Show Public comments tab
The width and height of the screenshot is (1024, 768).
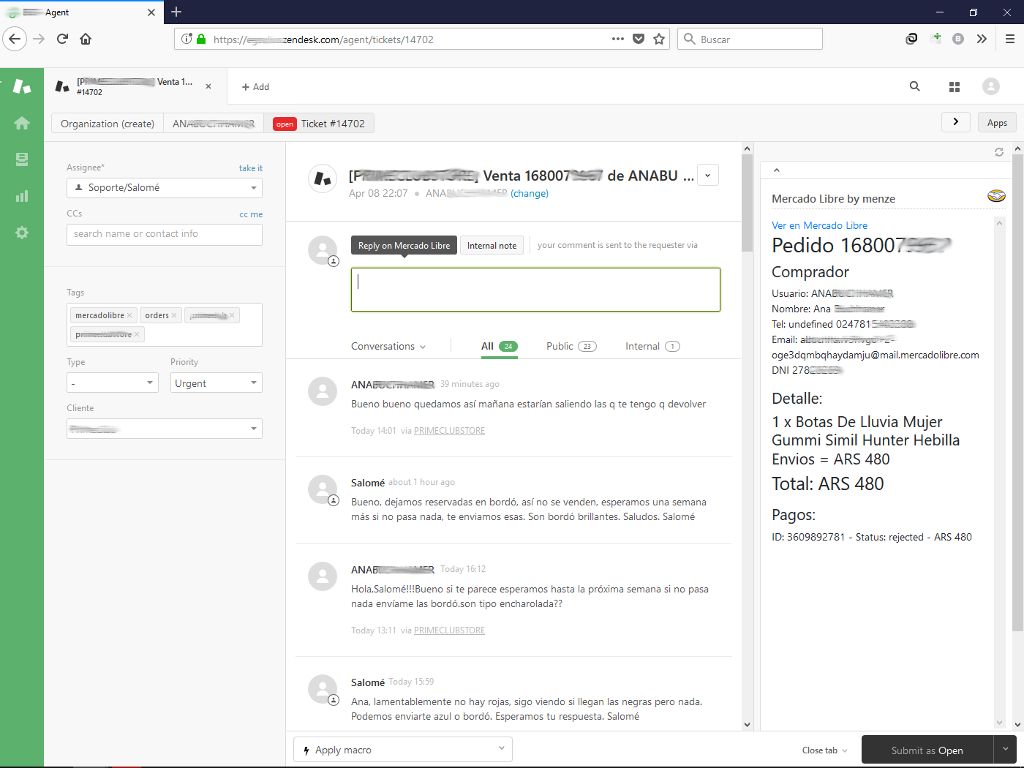[570, 346]
